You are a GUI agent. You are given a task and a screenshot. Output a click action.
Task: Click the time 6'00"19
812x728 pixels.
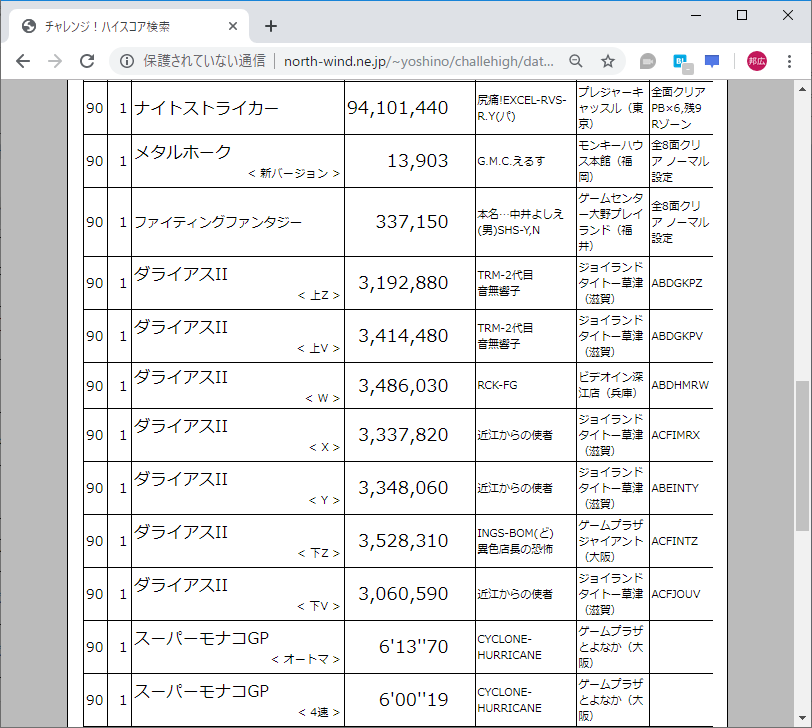point(413,700)
